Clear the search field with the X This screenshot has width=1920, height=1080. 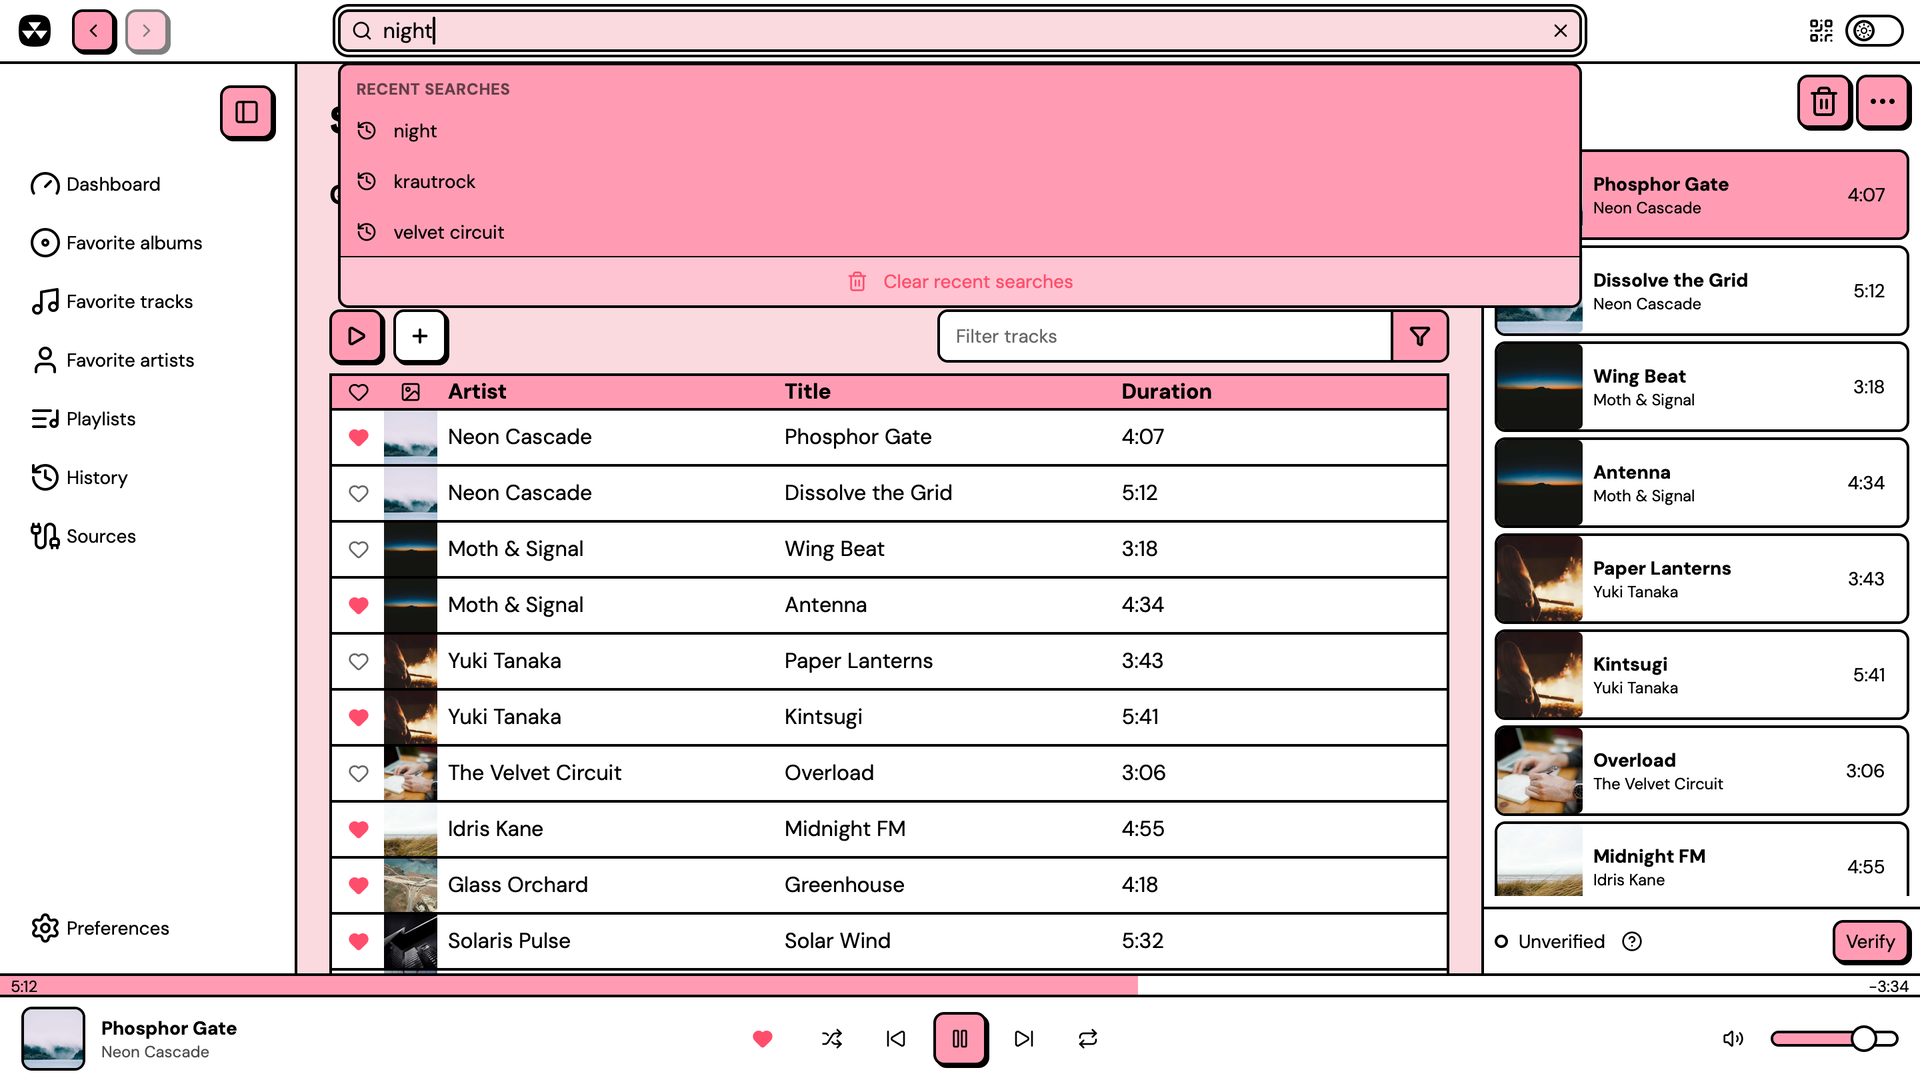click(1560, 31)
